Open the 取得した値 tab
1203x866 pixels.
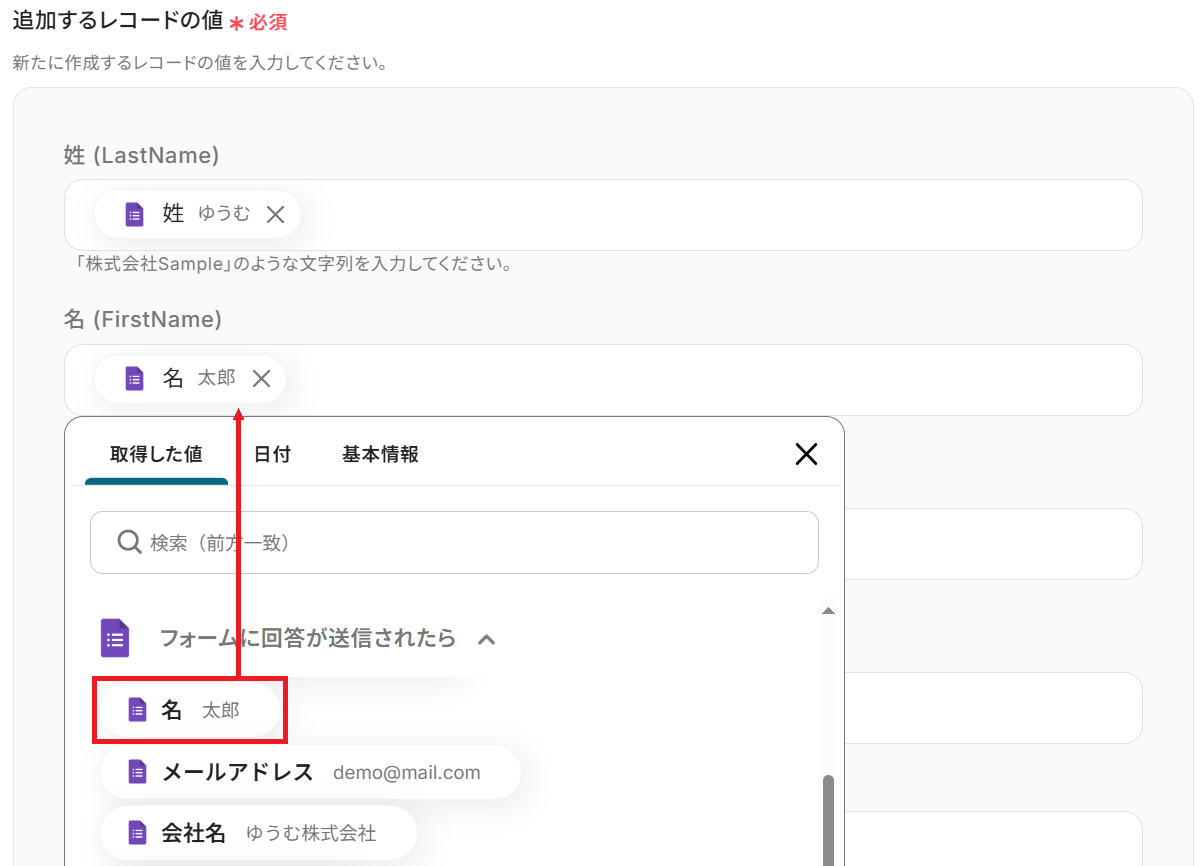click(156, 454)
